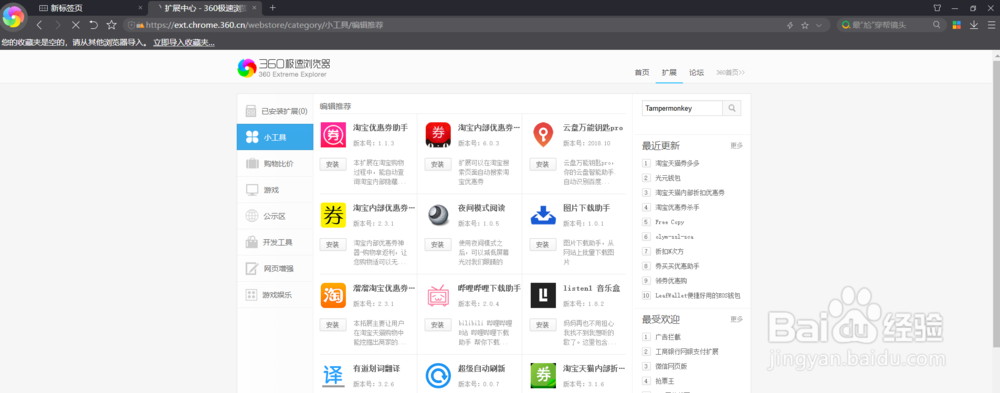Close the 扩展中心 tab
Image resolution: width=1000 pixels, height=393 pixels.
pos(255,8)
